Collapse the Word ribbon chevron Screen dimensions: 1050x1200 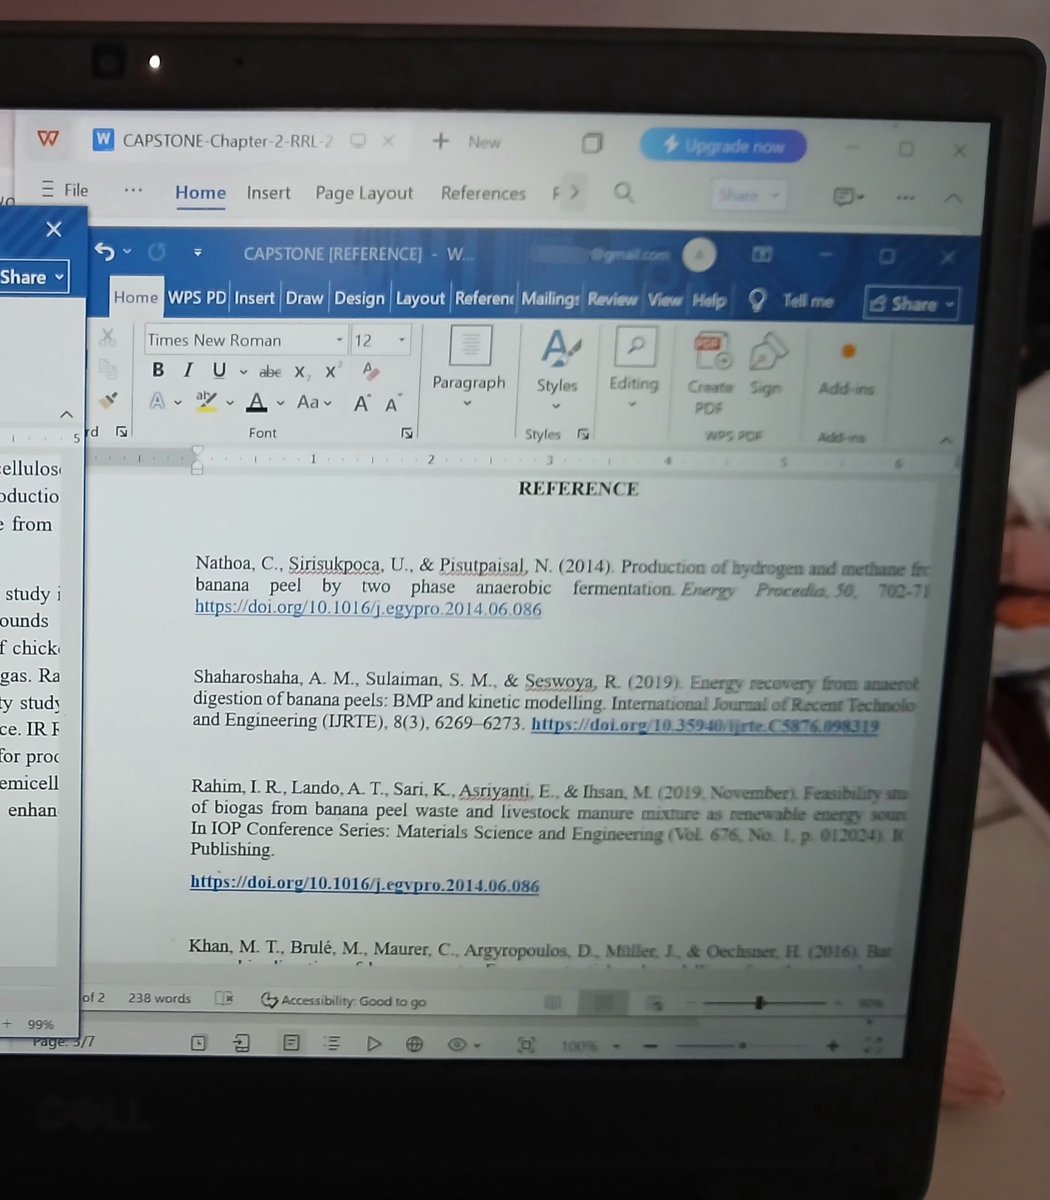click(945, 439)
